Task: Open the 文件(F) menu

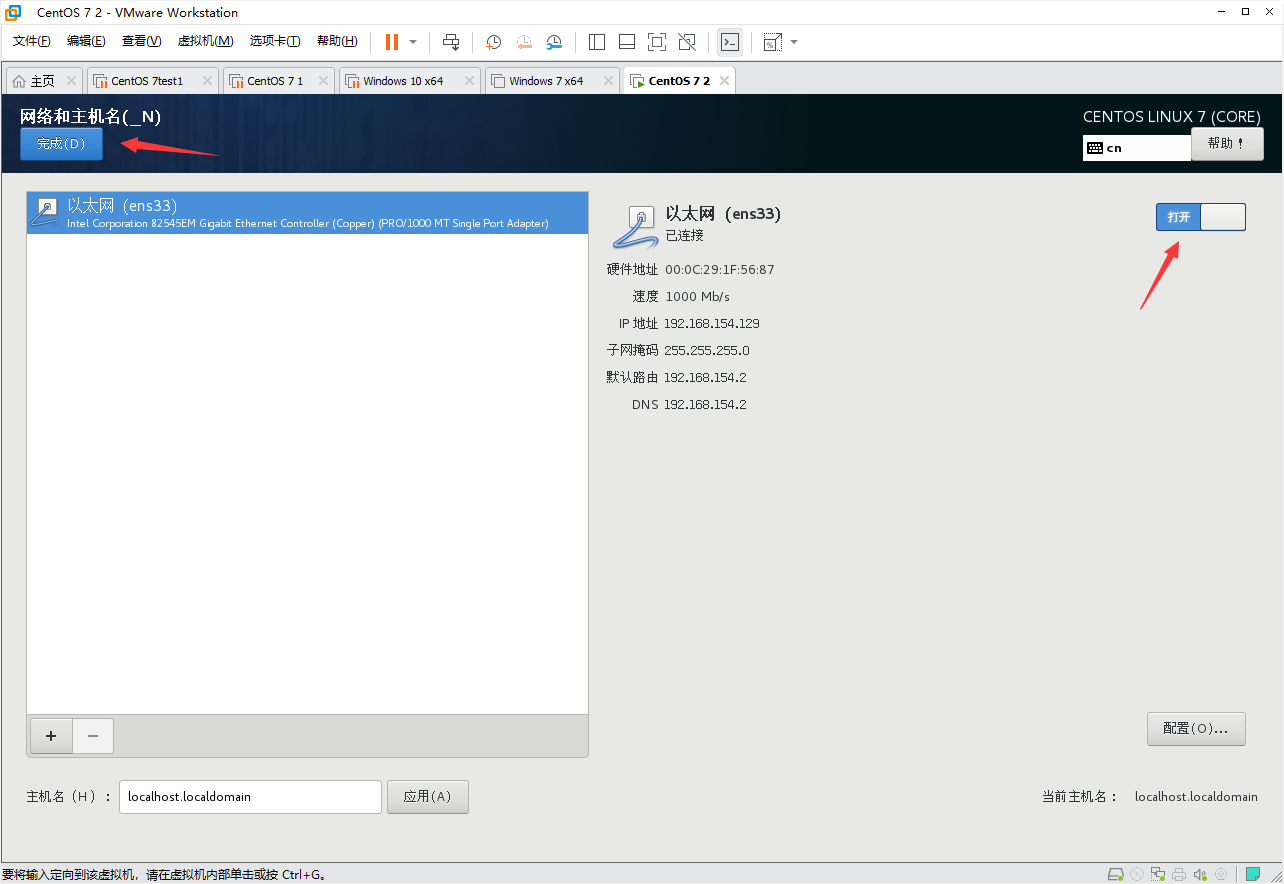Action: pos(32,41)
